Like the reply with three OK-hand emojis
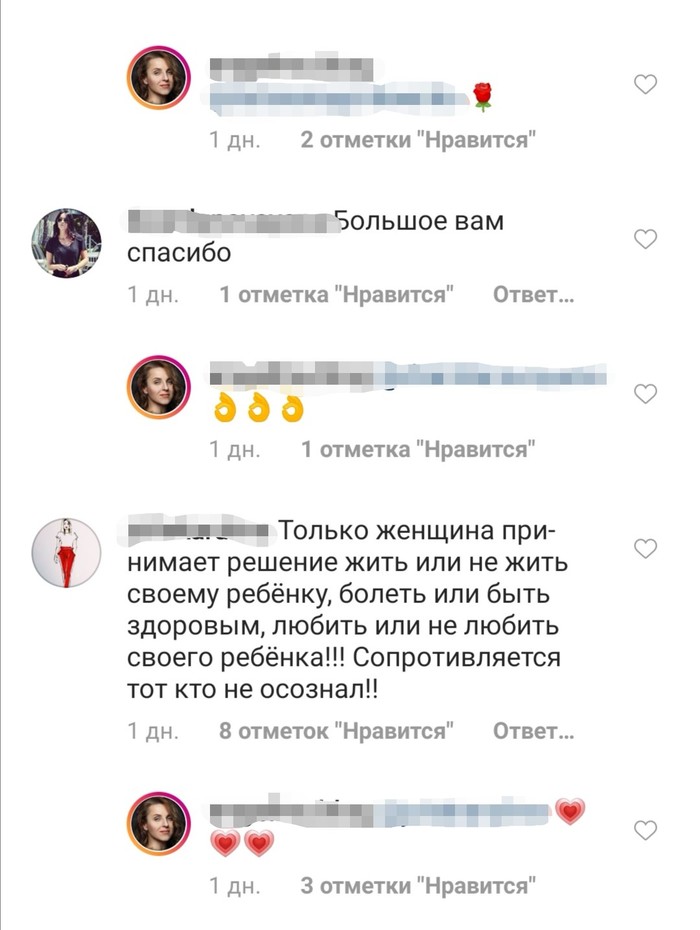The image size is (700, 930). pos(645,394)
